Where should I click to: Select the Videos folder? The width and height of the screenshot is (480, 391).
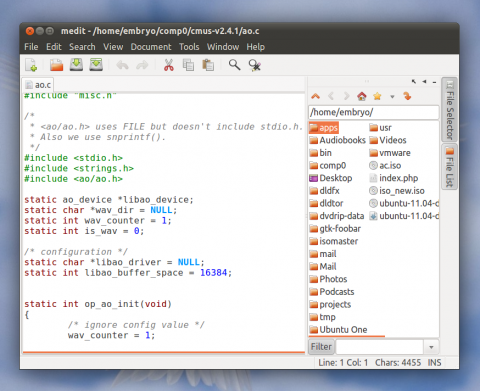(388, 140)
